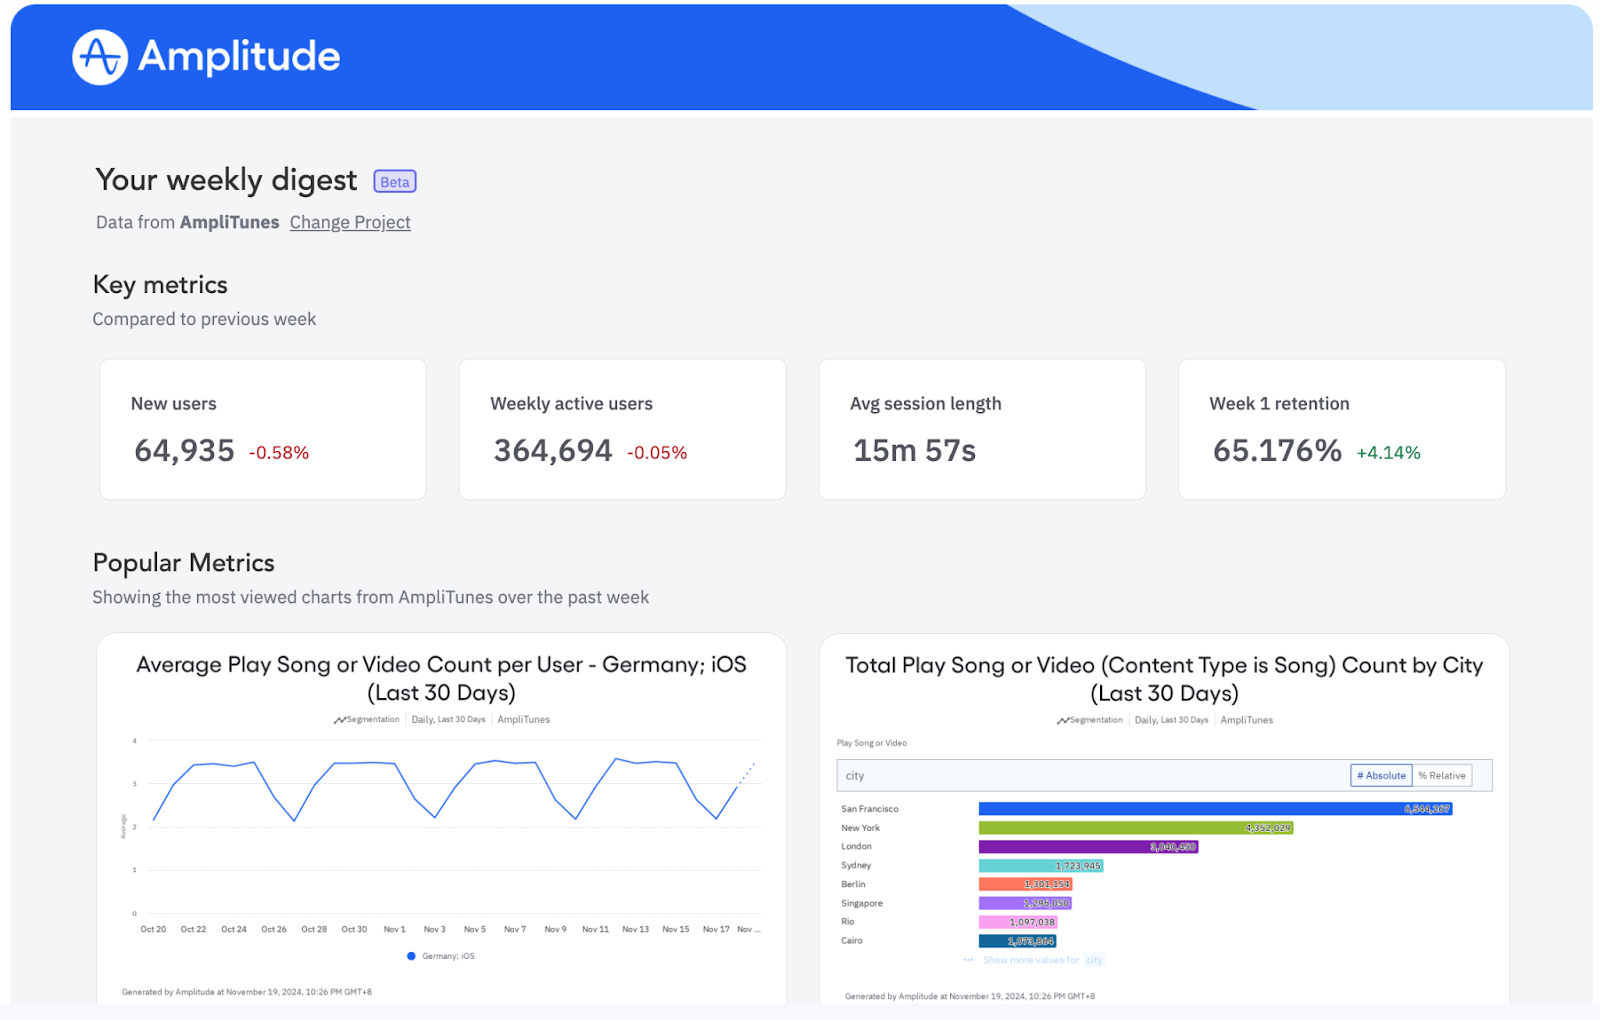
Task: Click the Germany; iOS legend label
Action: [x=448, y=956]
